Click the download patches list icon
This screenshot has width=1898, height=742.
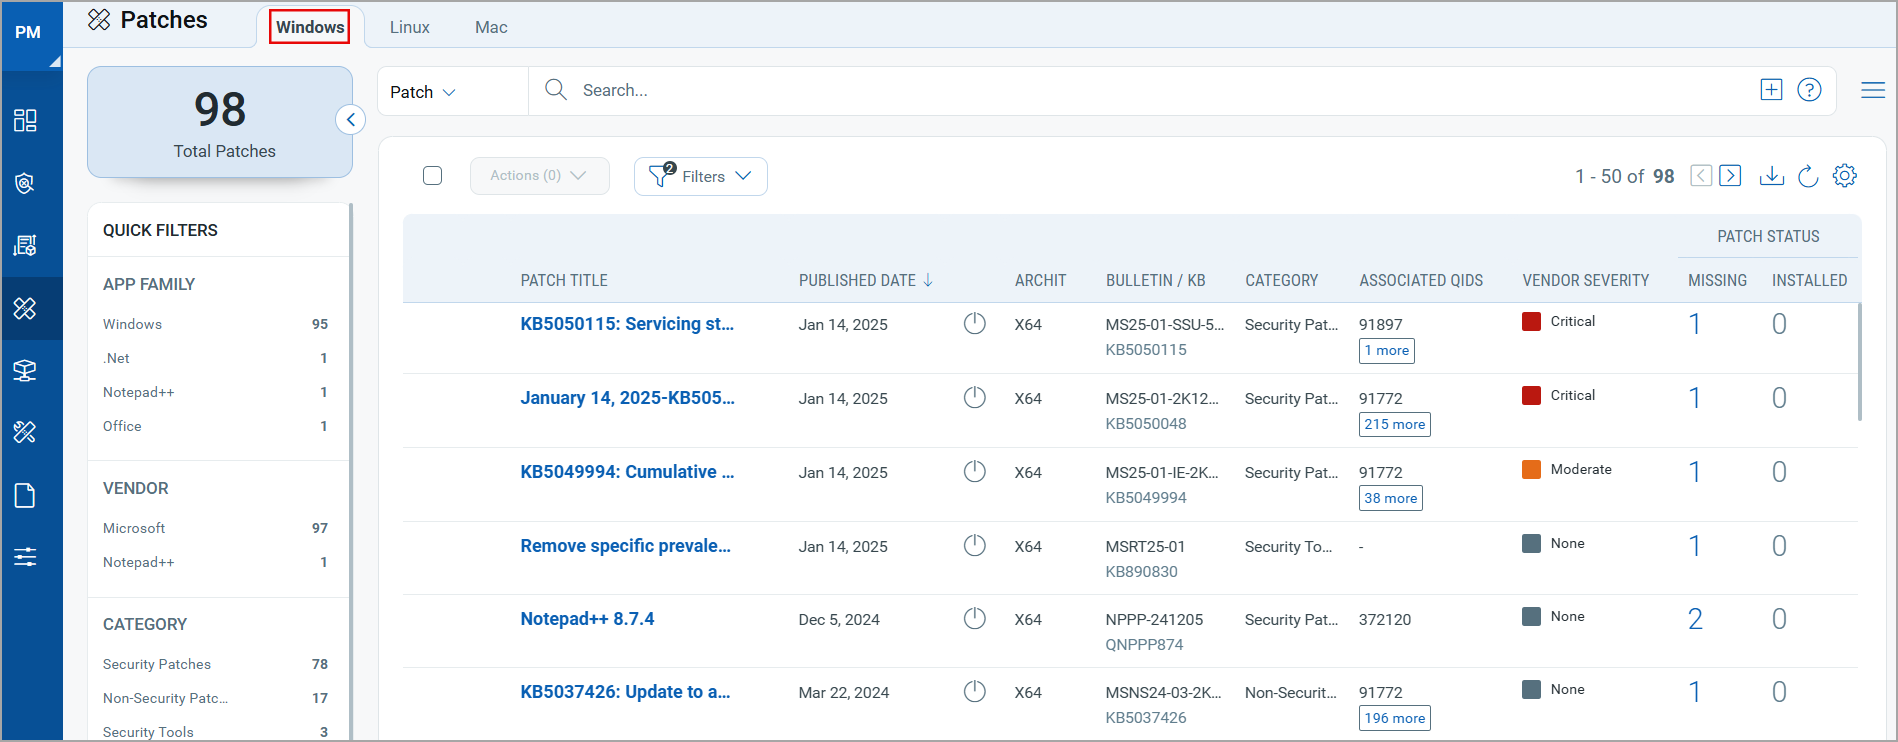tap(1771, 176)
